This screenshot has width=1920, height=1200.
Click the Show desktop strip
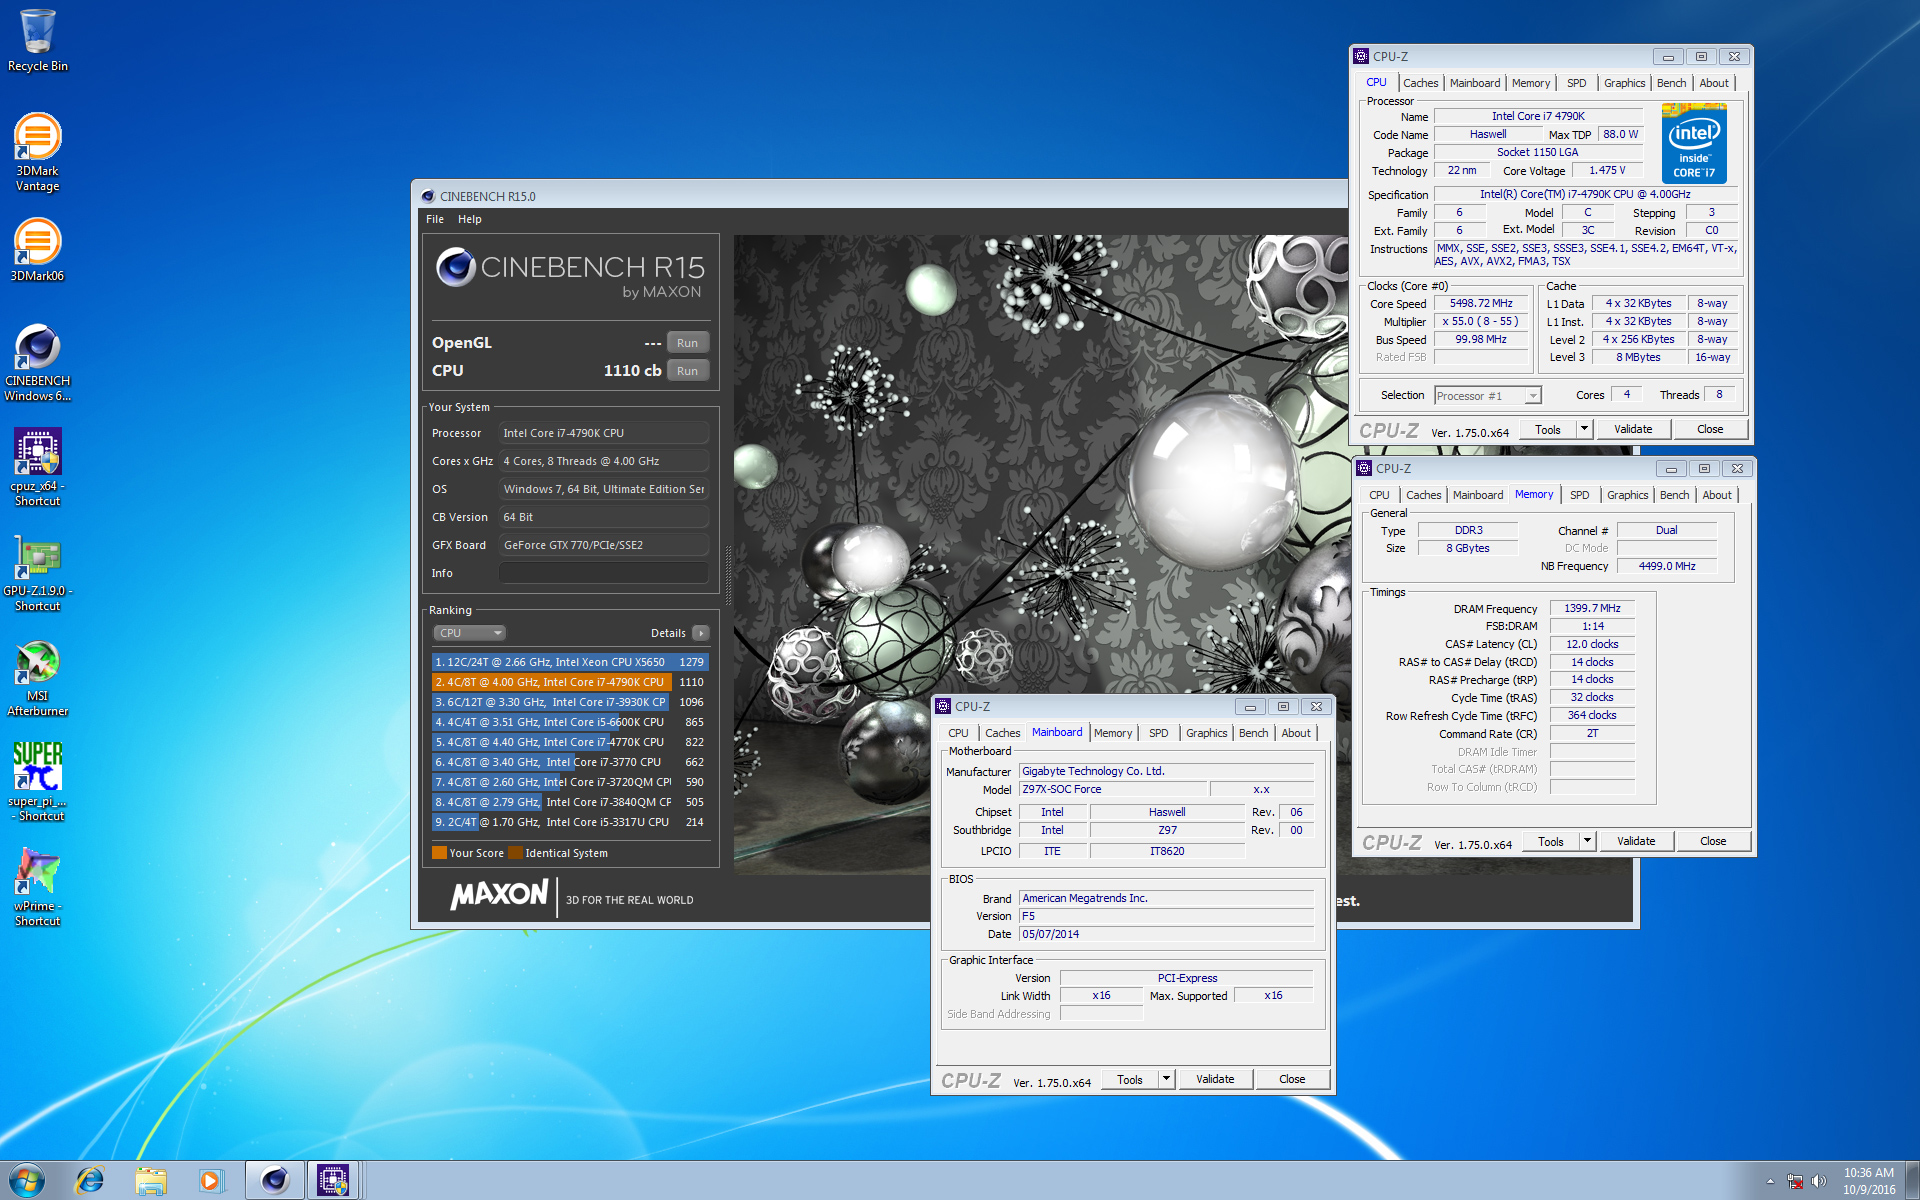pyautogui.click(x=1913, y=1181)
